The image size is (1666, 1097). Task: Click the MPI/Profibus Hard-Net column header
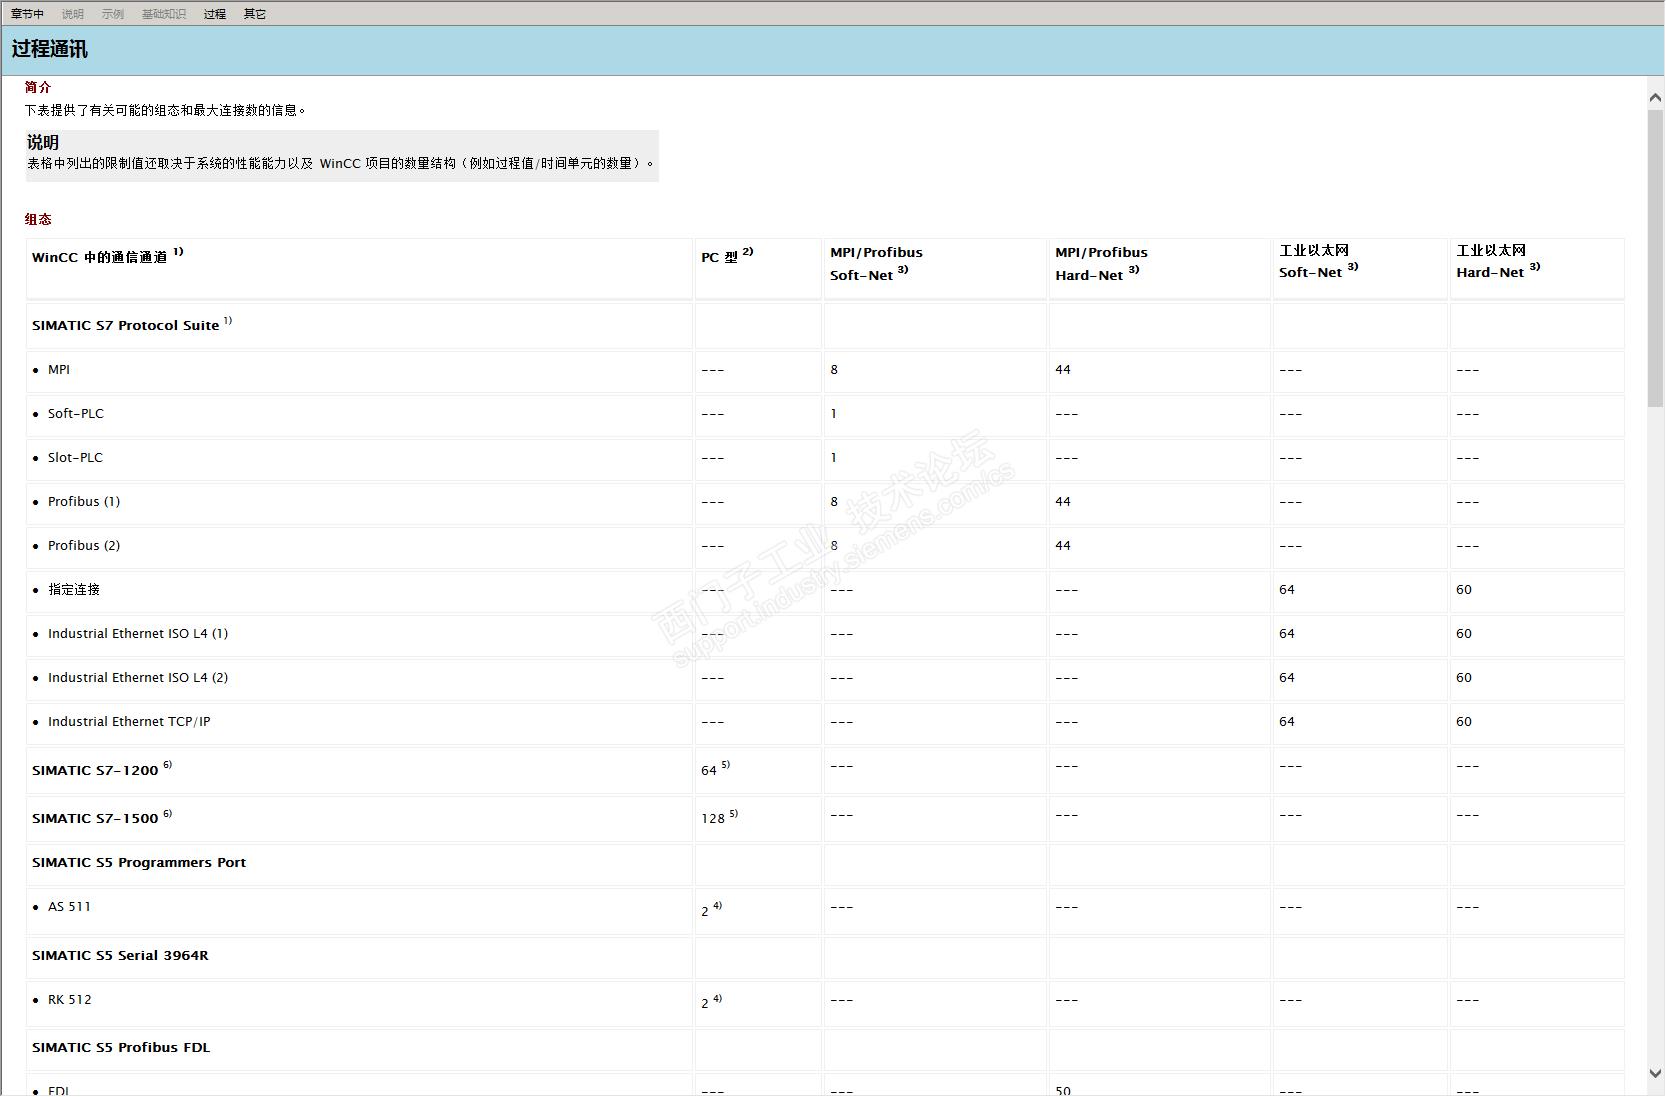1101,264
